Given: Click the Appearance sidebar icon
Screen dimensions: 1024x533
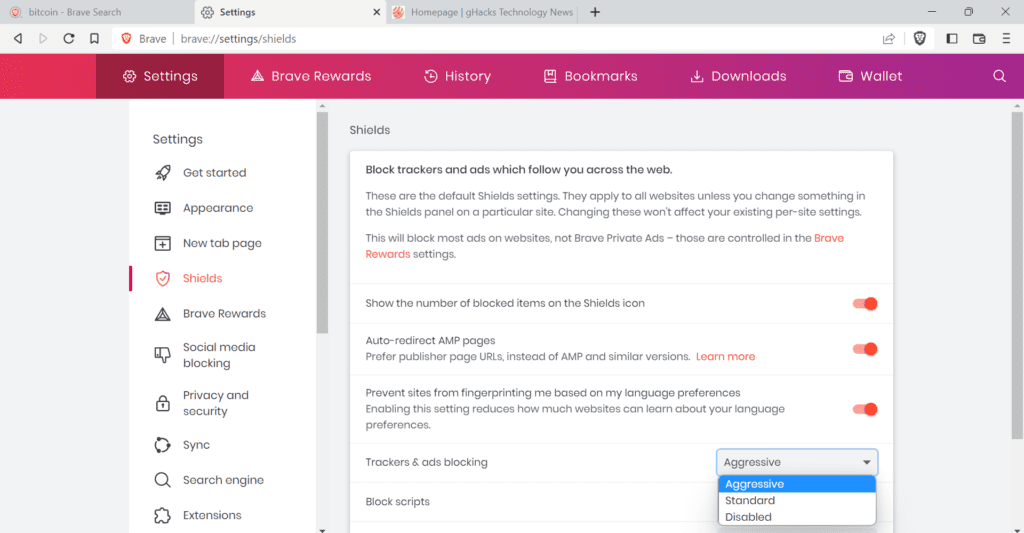Looking at the screenshot, I should coord(163,208).
